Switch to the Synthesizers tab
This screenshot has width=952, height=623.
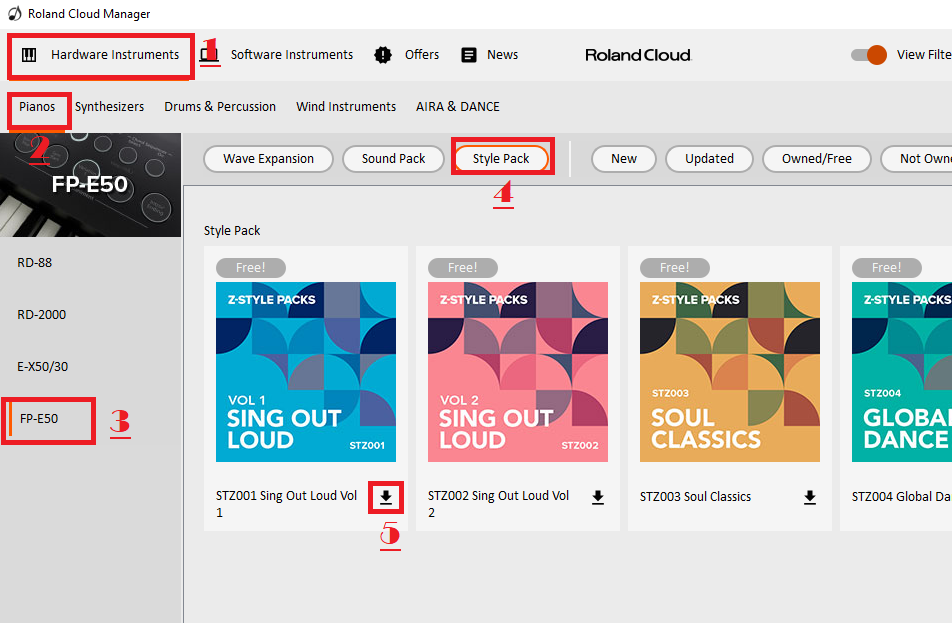point(110,106)
